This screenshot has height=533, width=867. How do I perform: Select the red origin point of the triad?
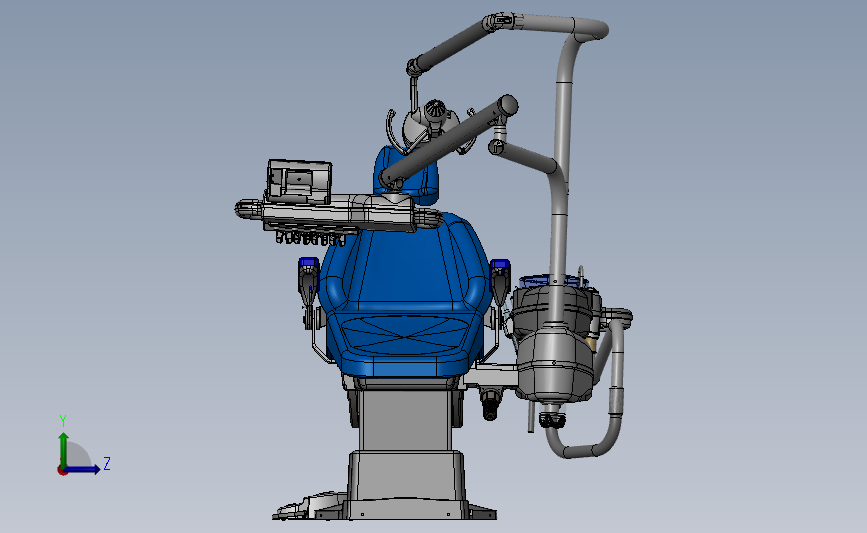[x=62, y=471]
